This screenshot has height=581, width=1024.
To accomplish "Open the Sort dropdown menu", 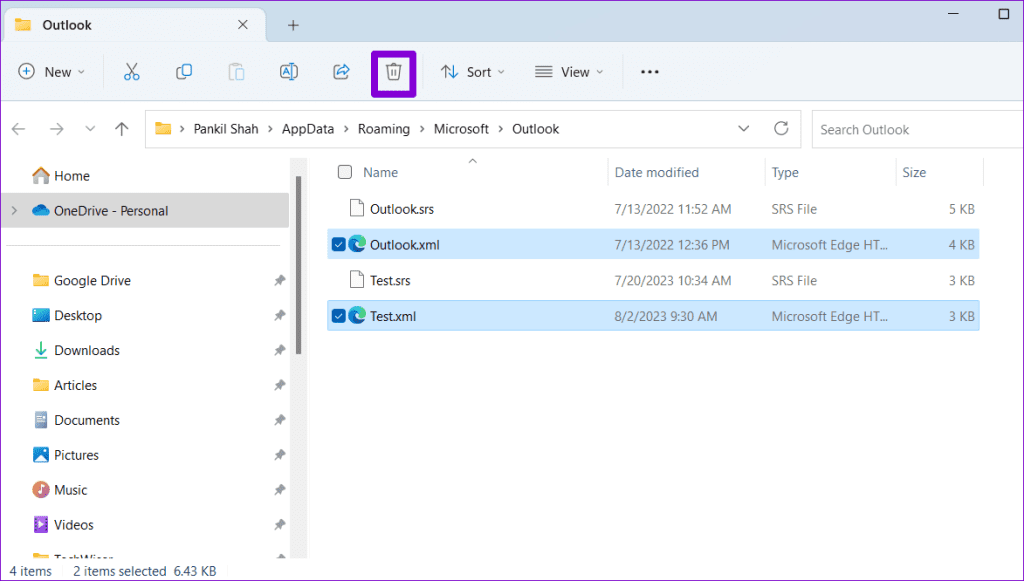I will point(473,72).
